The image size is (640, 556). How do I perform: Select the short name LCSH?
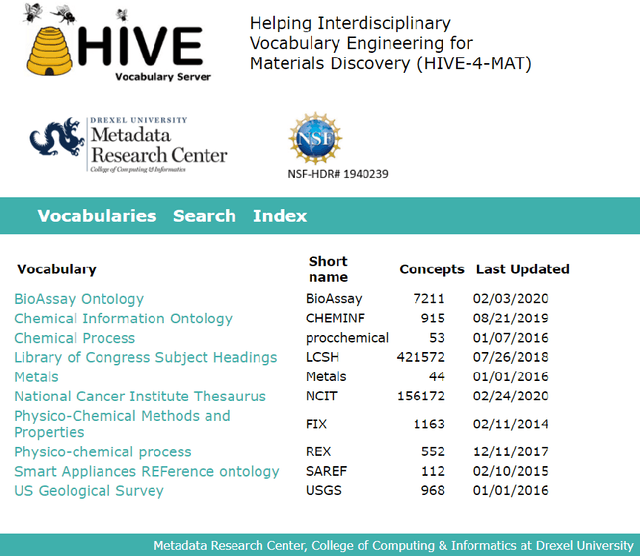[322, 358]
